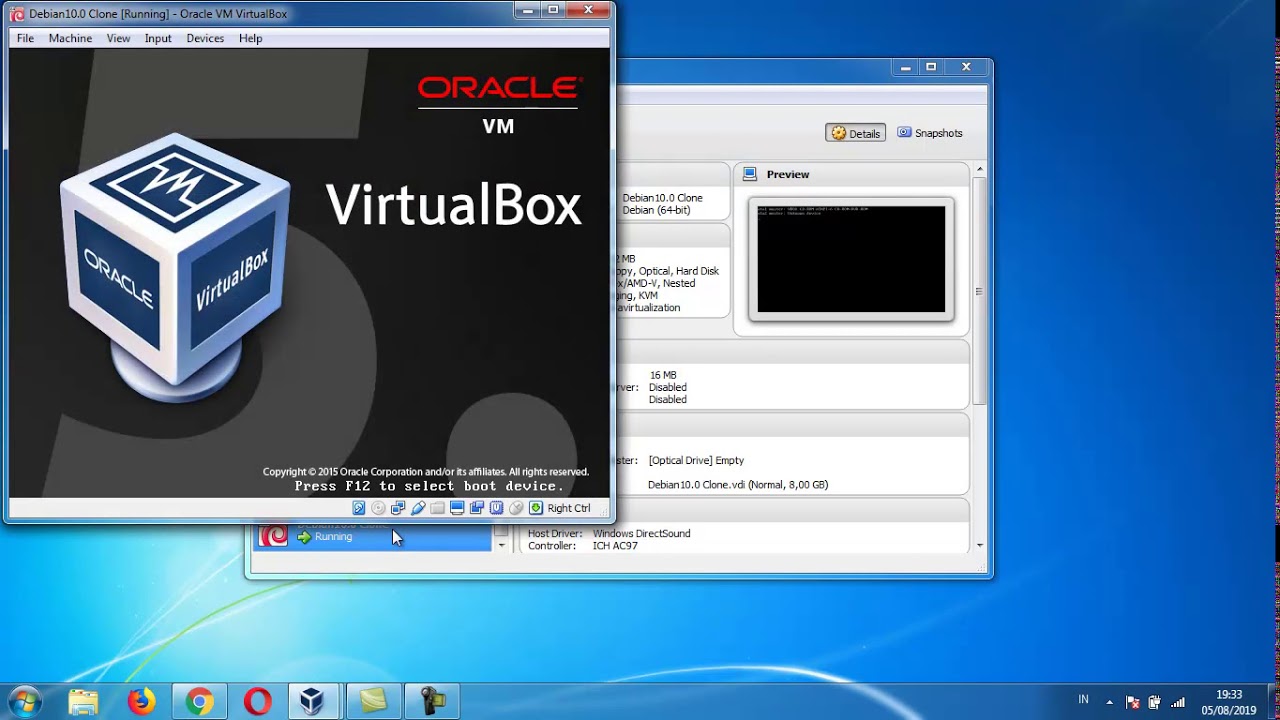Click the network signal tray icon
The width and height of the screenshot is (1280, 720).
(1178, 702)
